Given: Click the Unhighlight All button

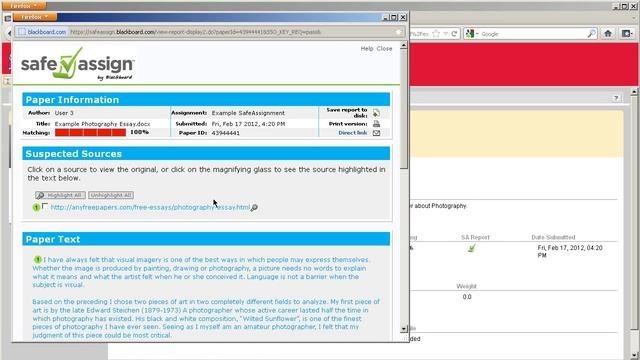Looking at the screenshot, I should pos(111,196).
